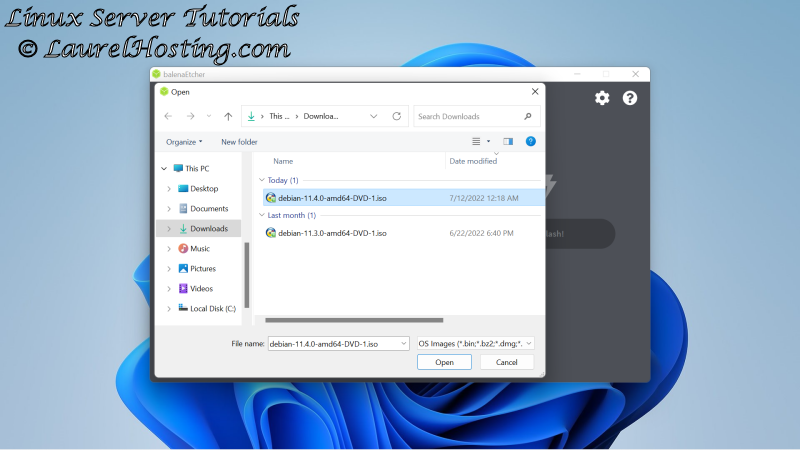800x450 pixels.
Task: Expand the Downloads tree node
Action: point(169,229)
